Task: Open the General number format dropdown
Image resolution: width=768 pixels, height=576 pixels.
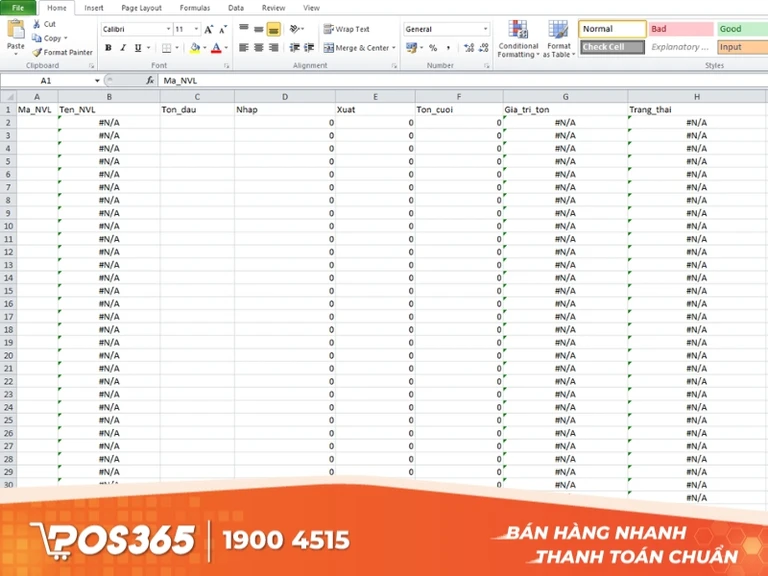Action: [x=485, y=29]
